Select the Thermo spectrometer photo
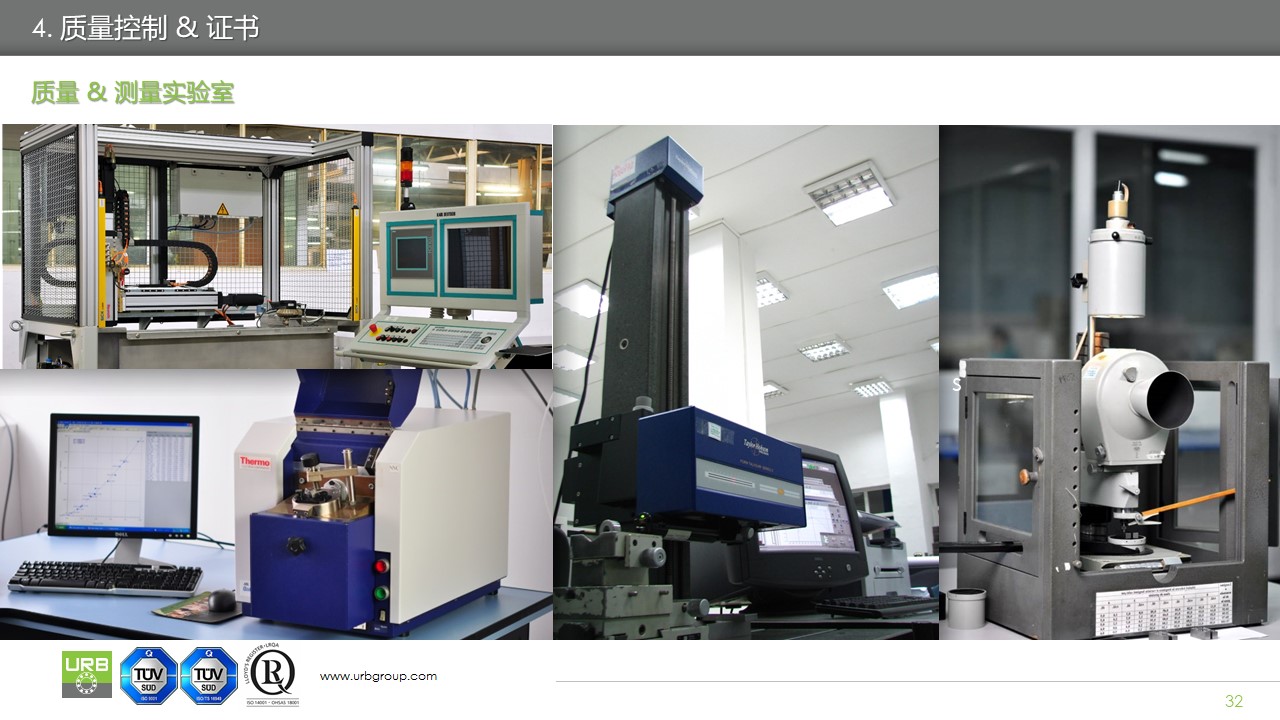 [276, 504]
